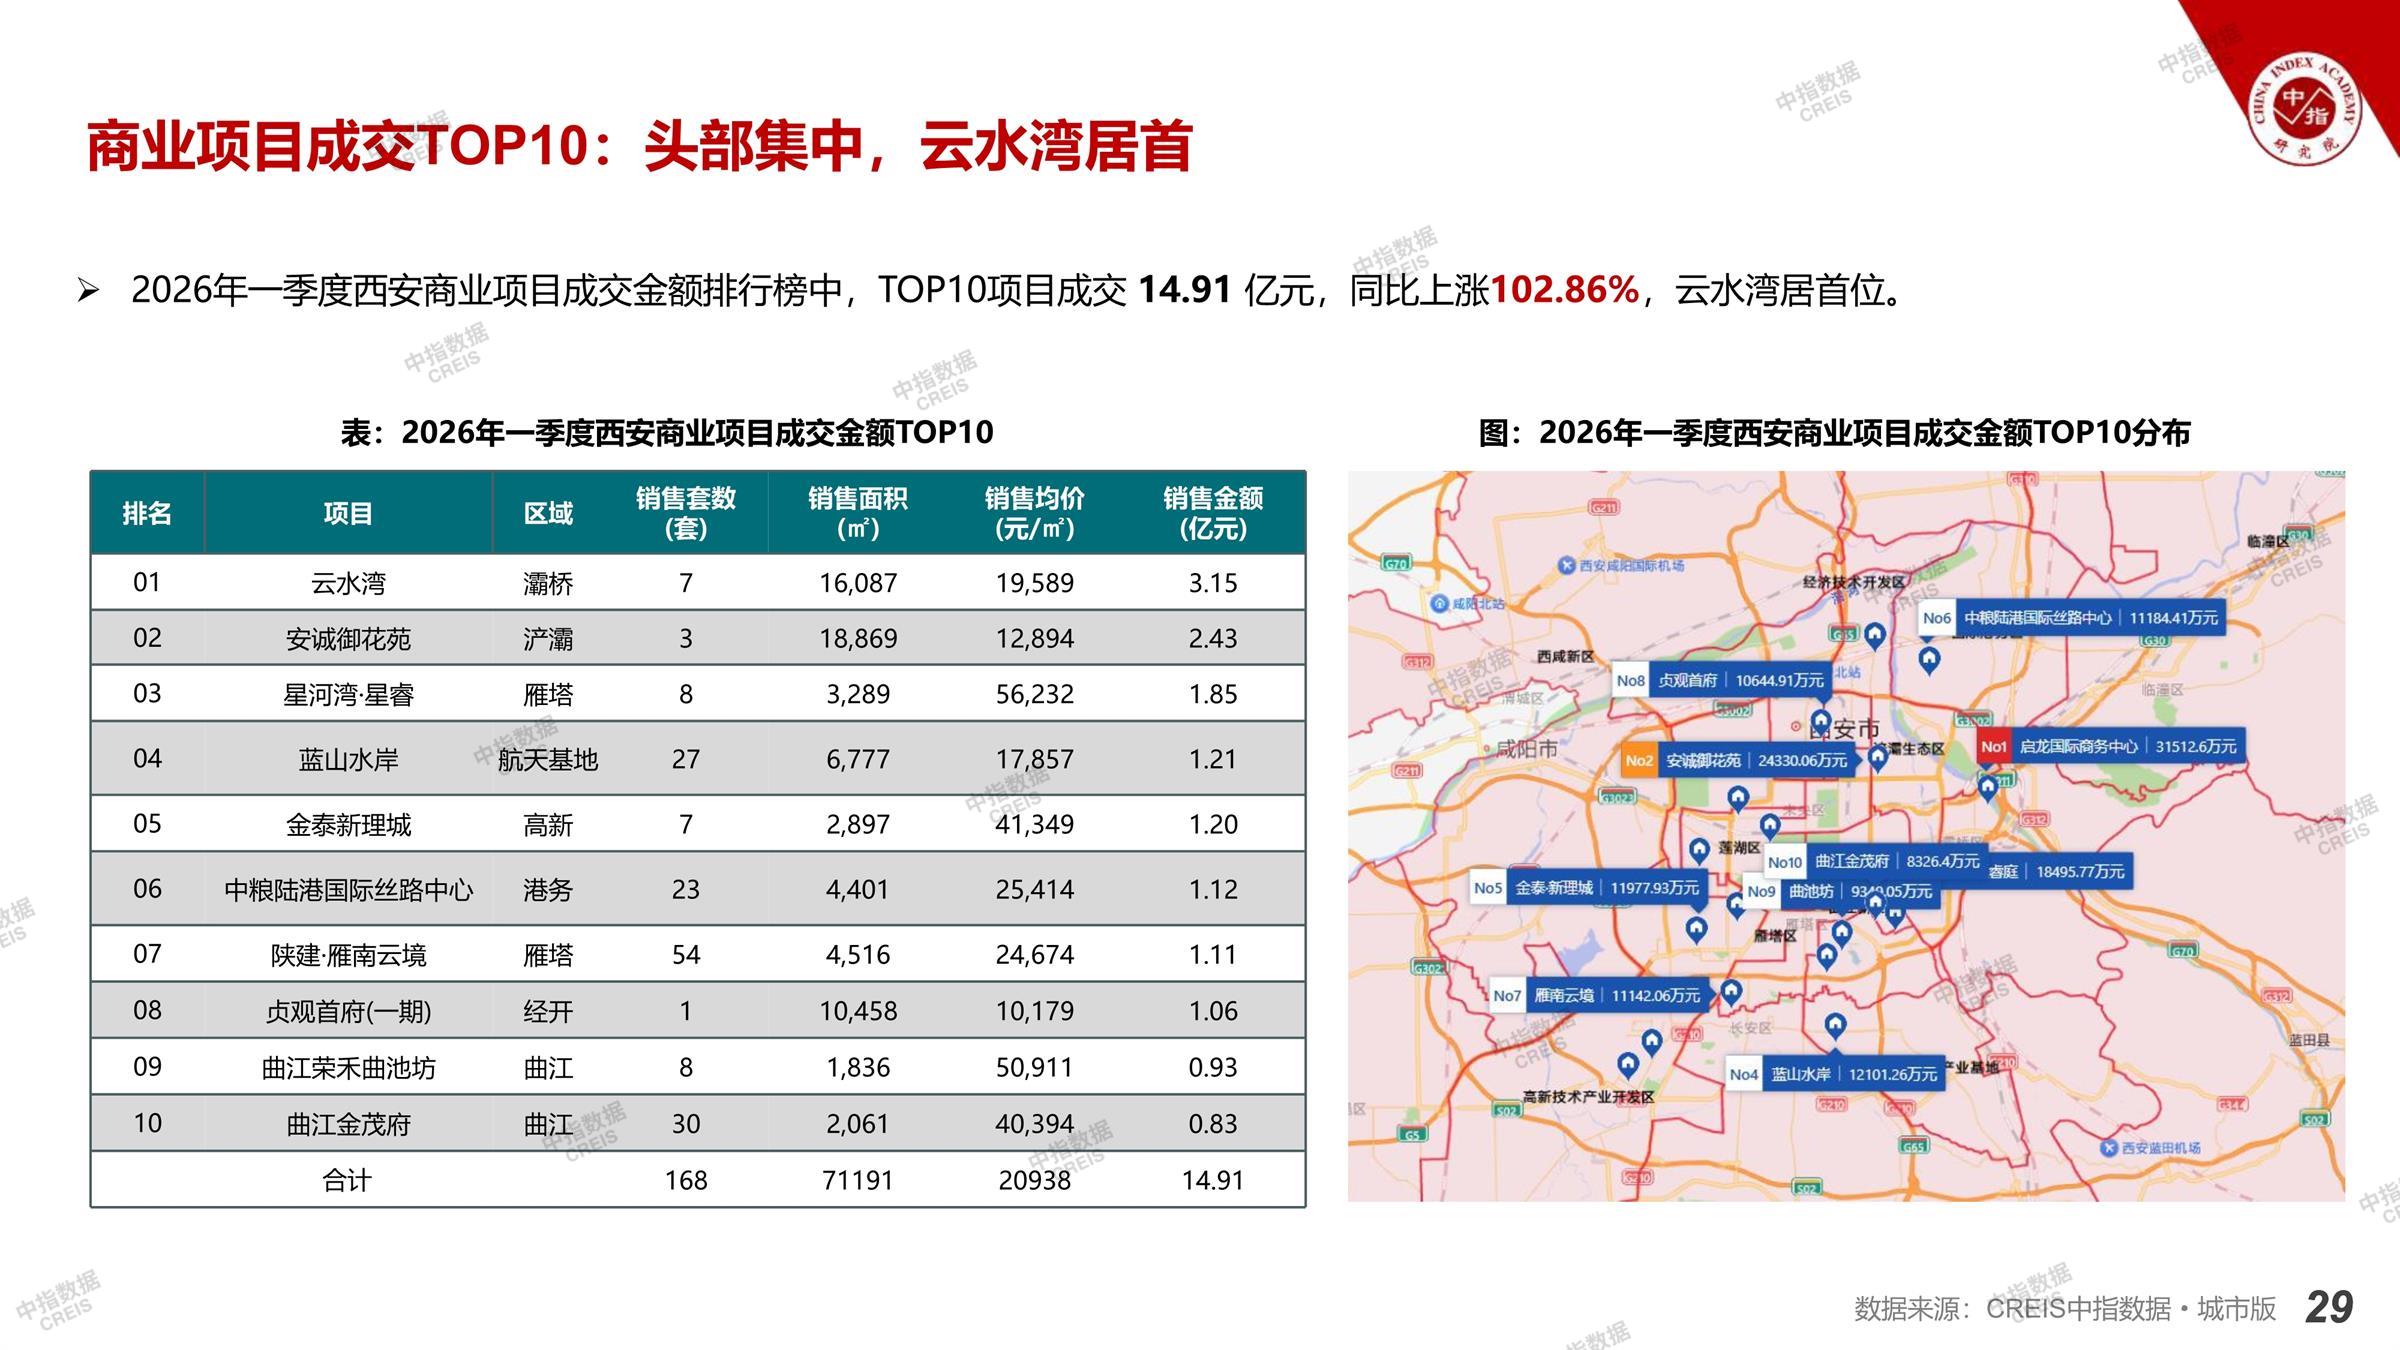2400x1350 pixels.
Task: Click the Xi'an Lantian Airport plane icon
Action: click(2108, 1147)
